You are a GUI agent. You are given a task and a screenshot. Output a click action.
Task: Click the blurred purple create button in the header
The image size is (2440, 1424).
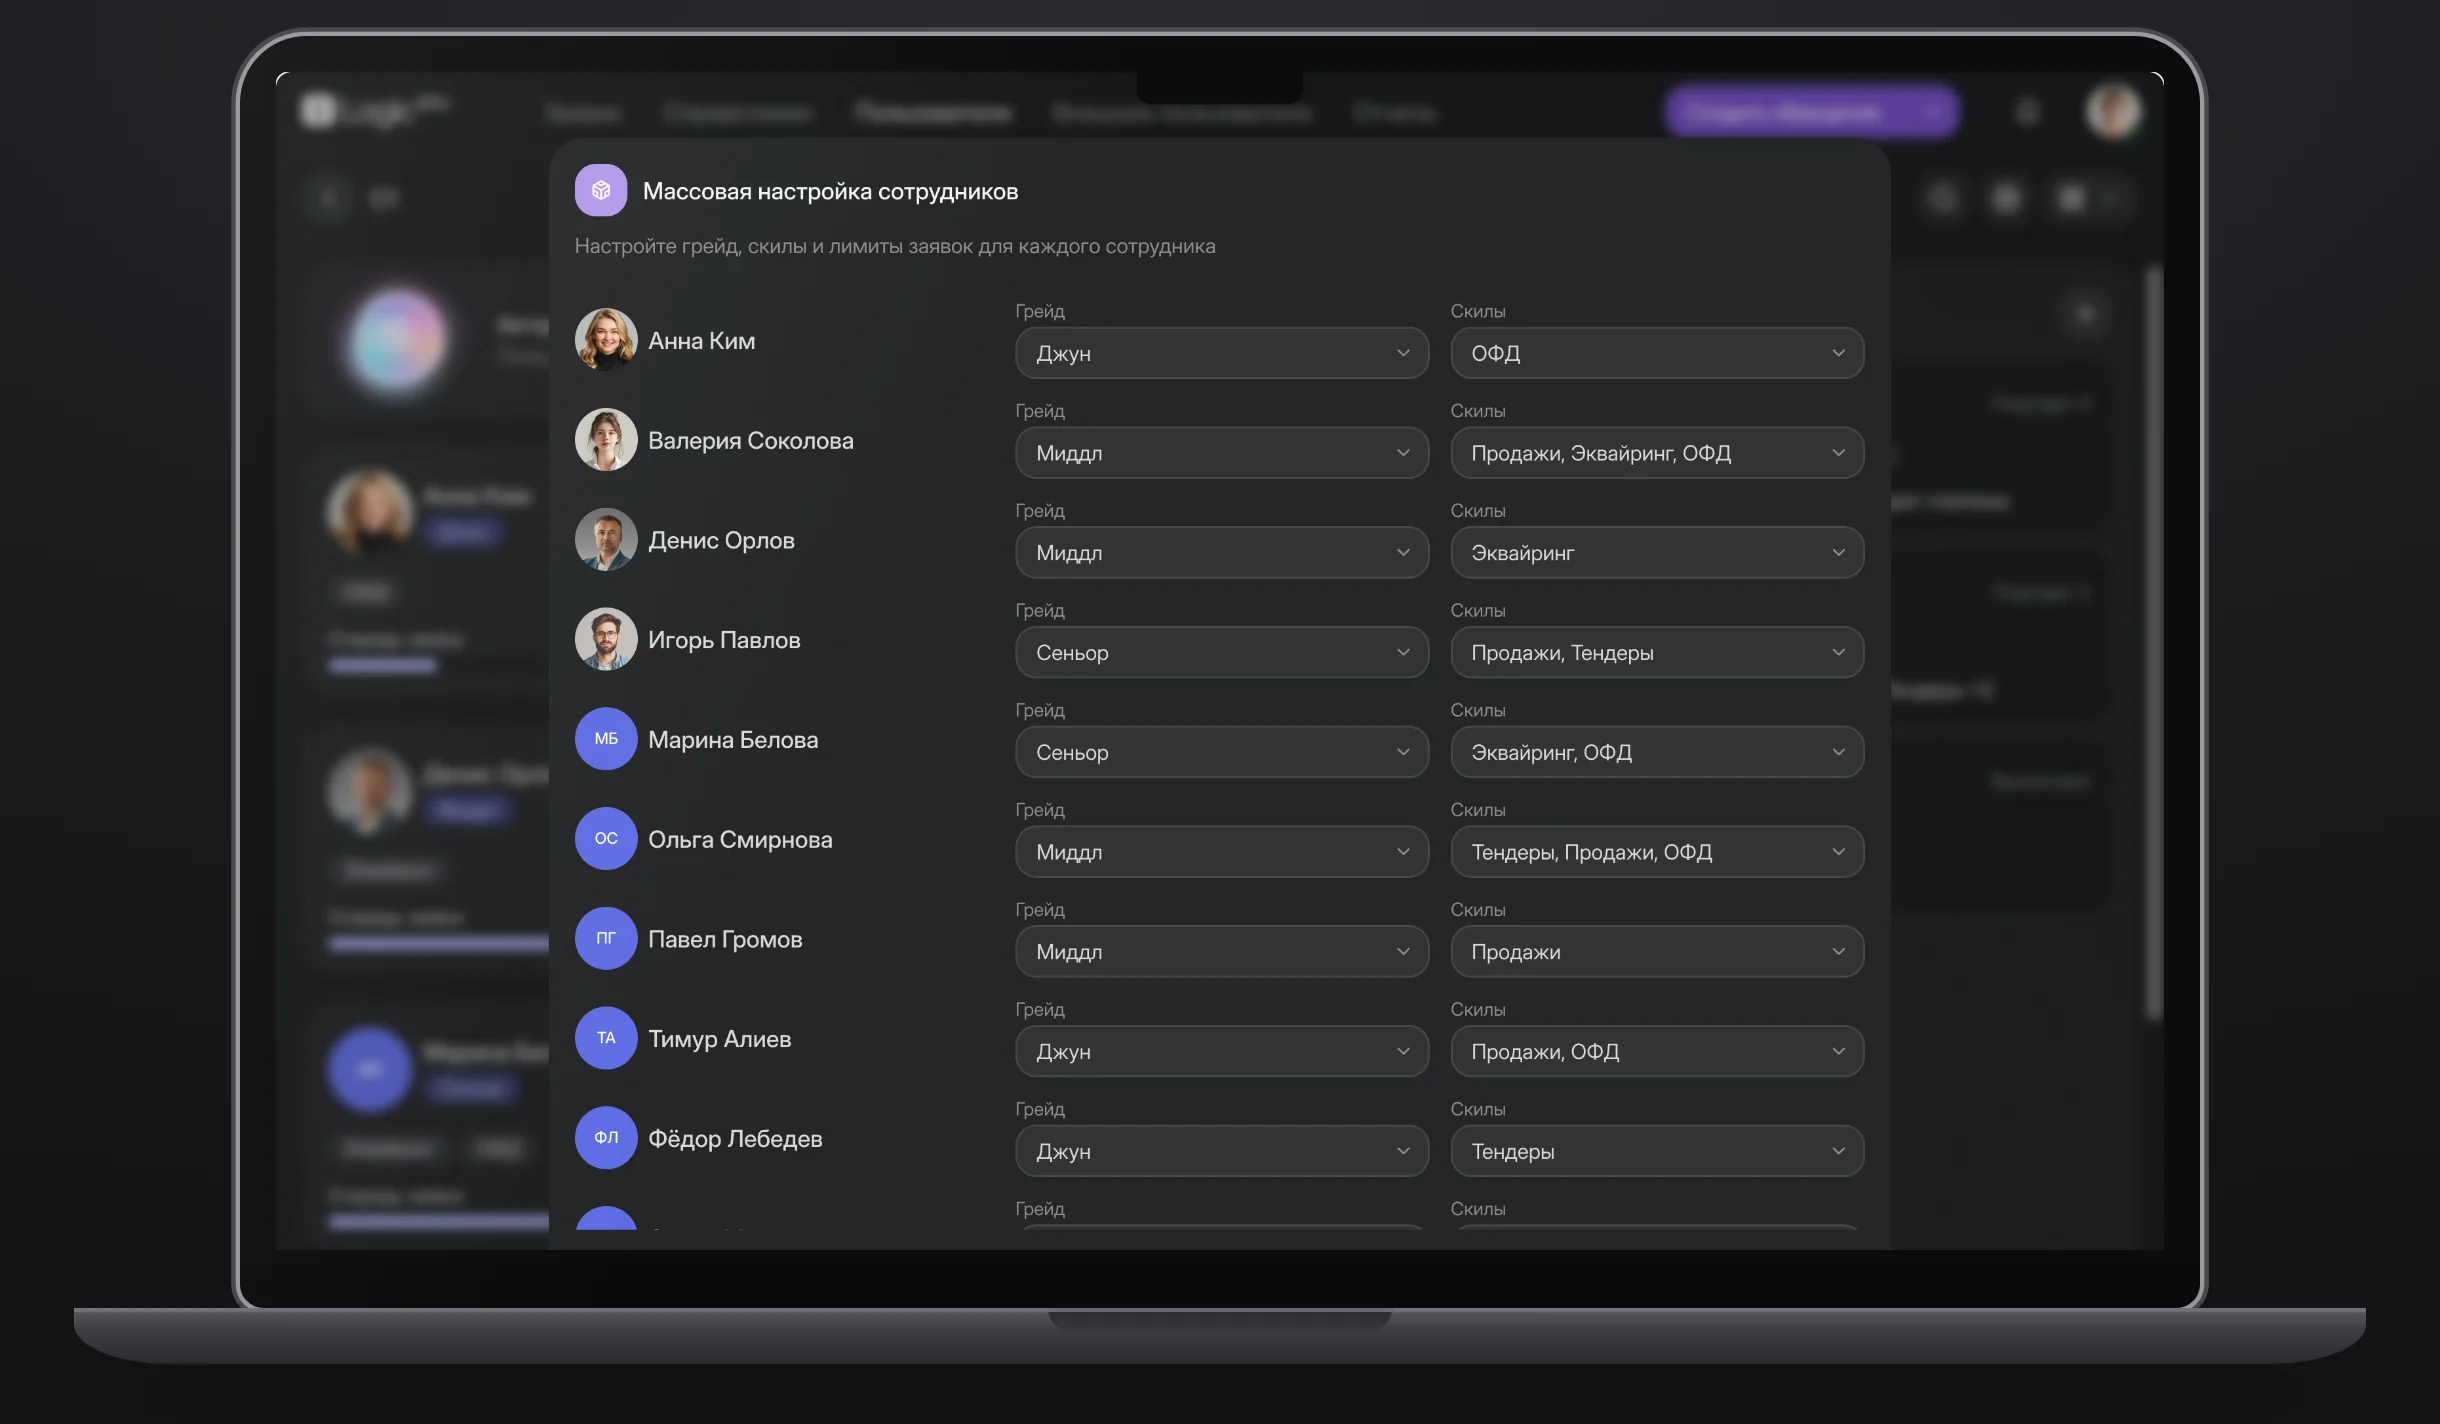point(1811,112)
